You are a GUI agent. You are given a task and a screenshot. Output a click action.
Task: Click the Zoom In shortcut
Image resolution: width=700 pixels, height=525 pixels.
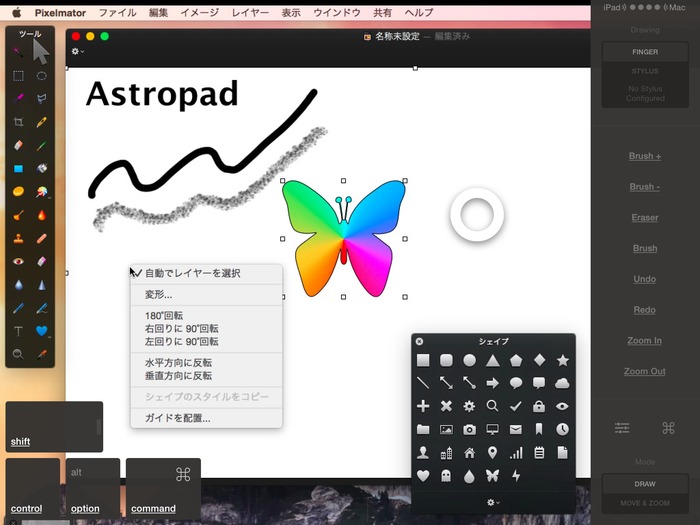tap(645, 341)
